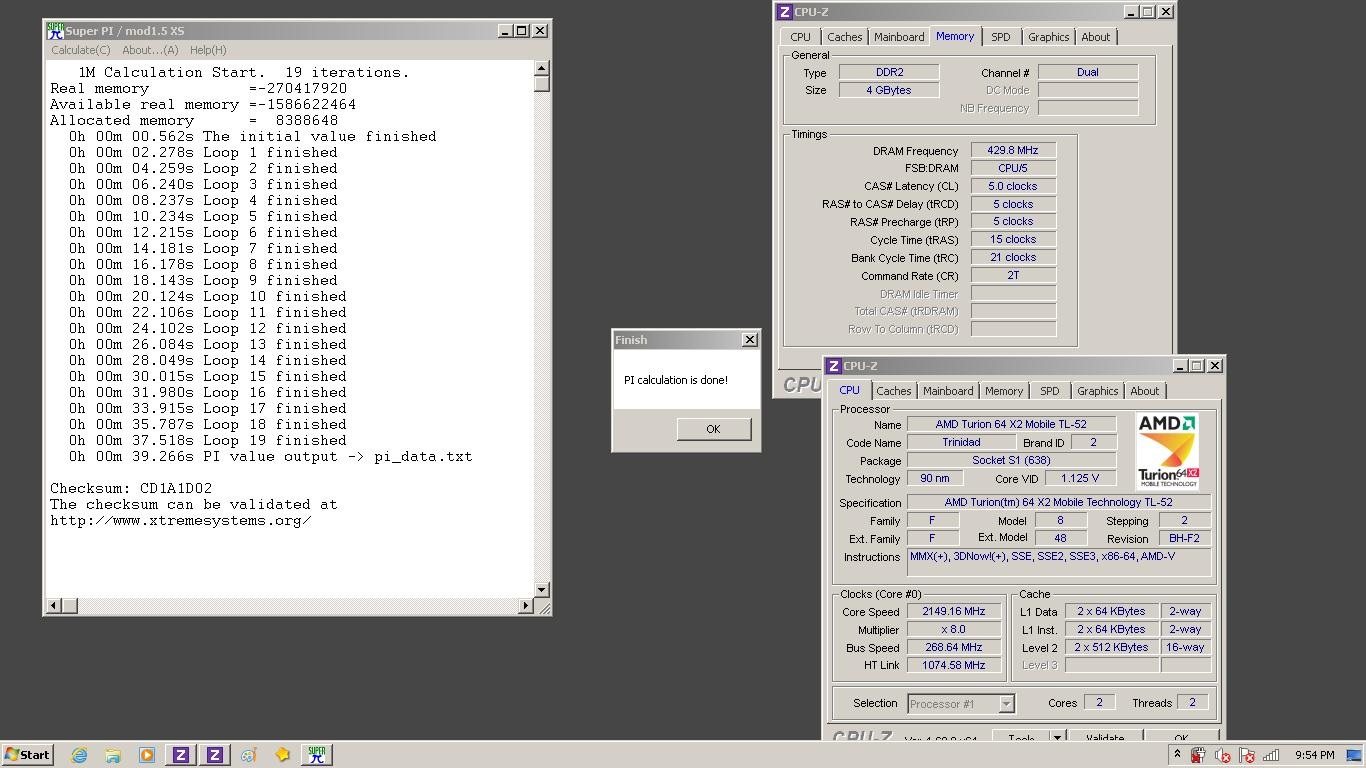1366x768 pixels.
Task: Show hidden system tray icons
Action: click(1177, 755)
